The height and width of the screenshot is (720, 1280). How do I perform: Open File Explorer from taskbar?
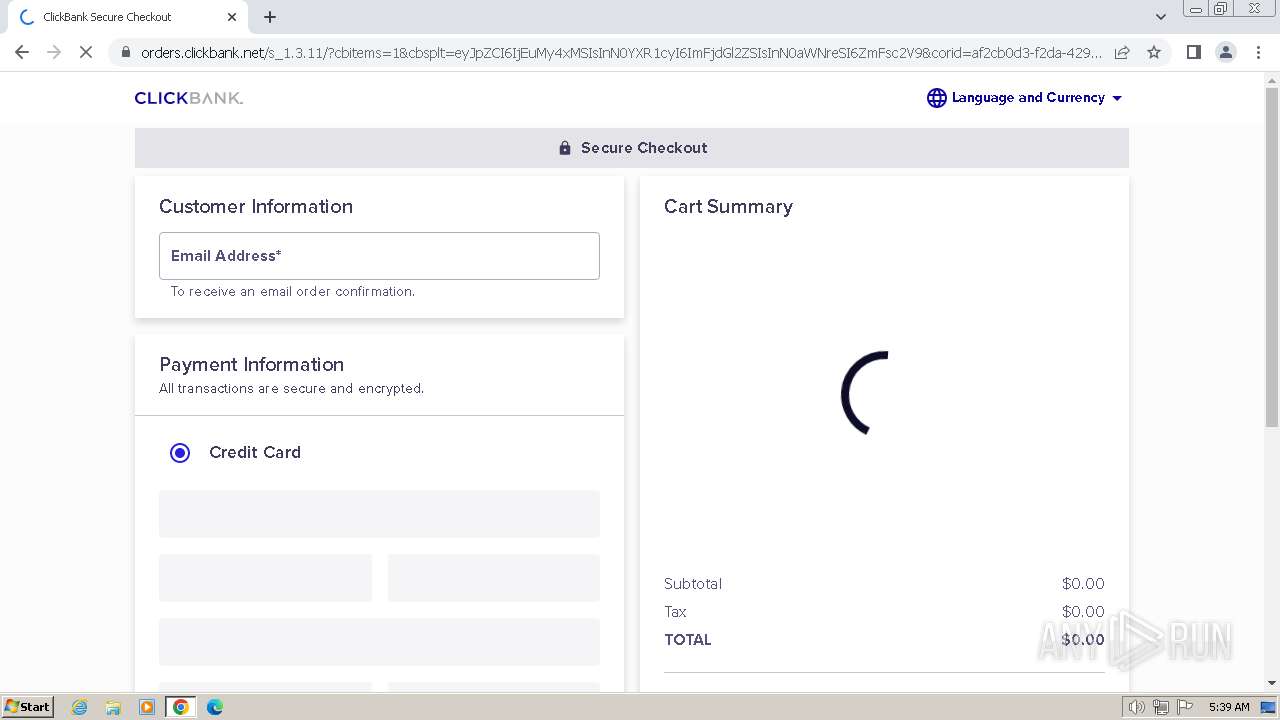[x=113, y=707]
